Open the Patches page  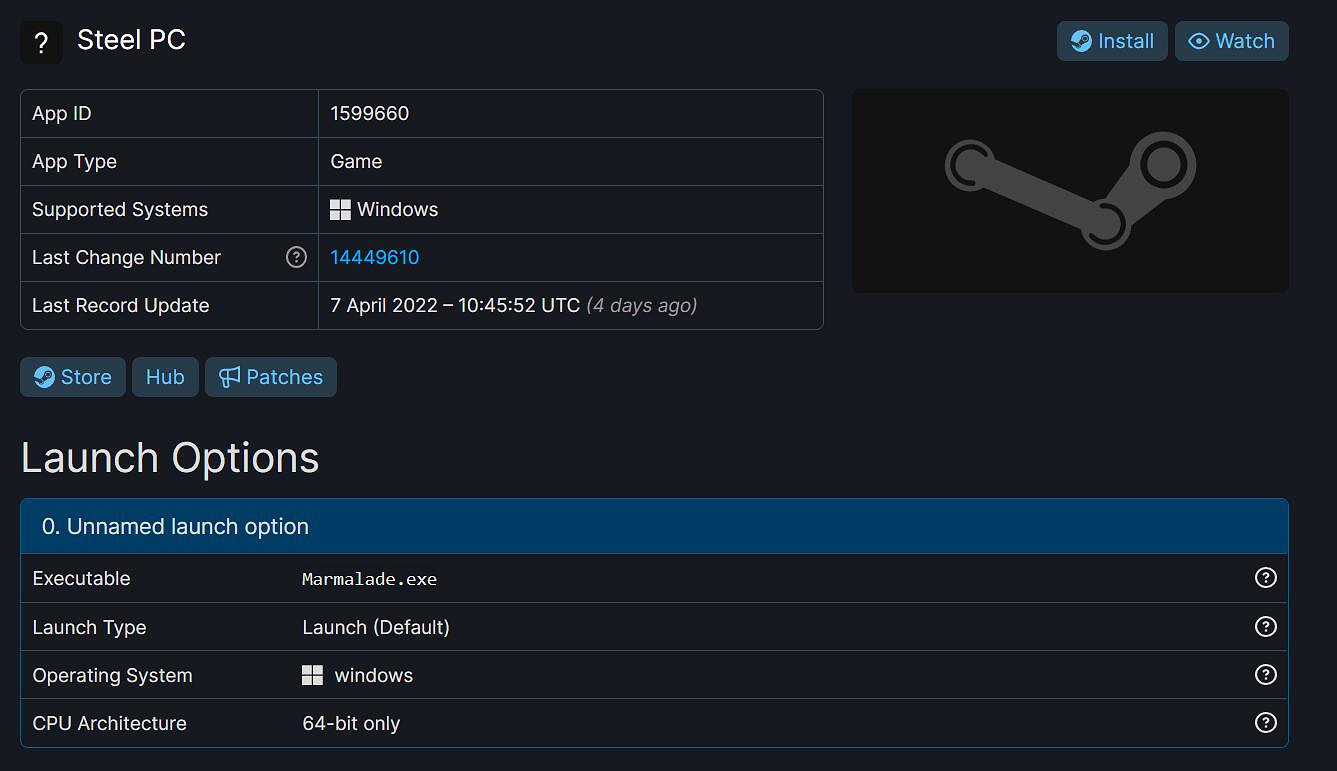click(x=270, y=377)
